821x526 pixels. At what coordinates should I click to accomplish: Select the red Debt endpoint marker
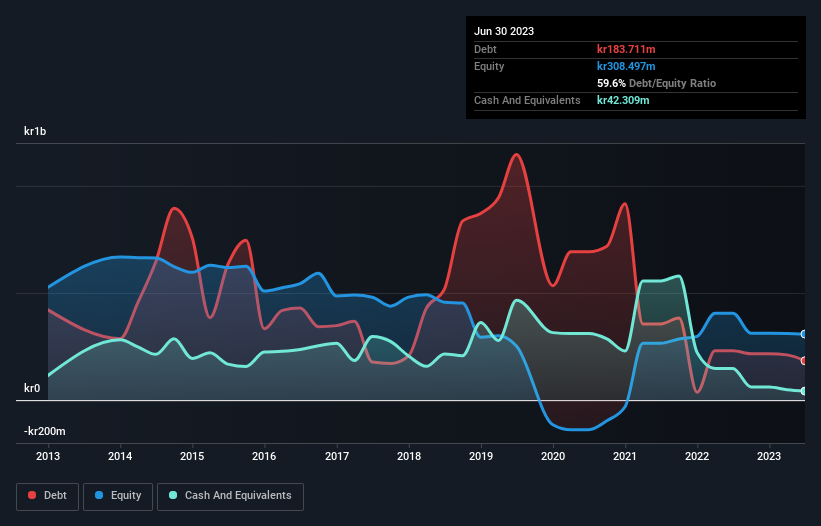804,361
